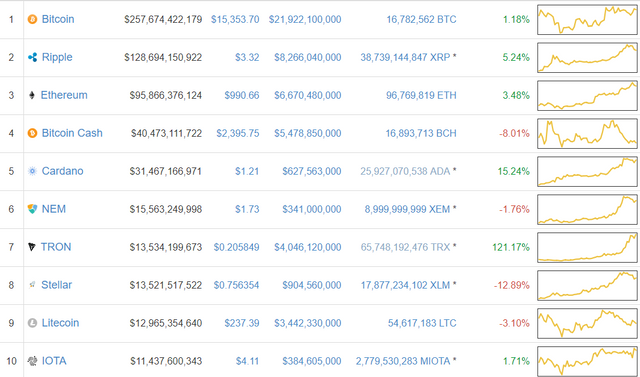Open the Ripple coin page link

point(57,57)
